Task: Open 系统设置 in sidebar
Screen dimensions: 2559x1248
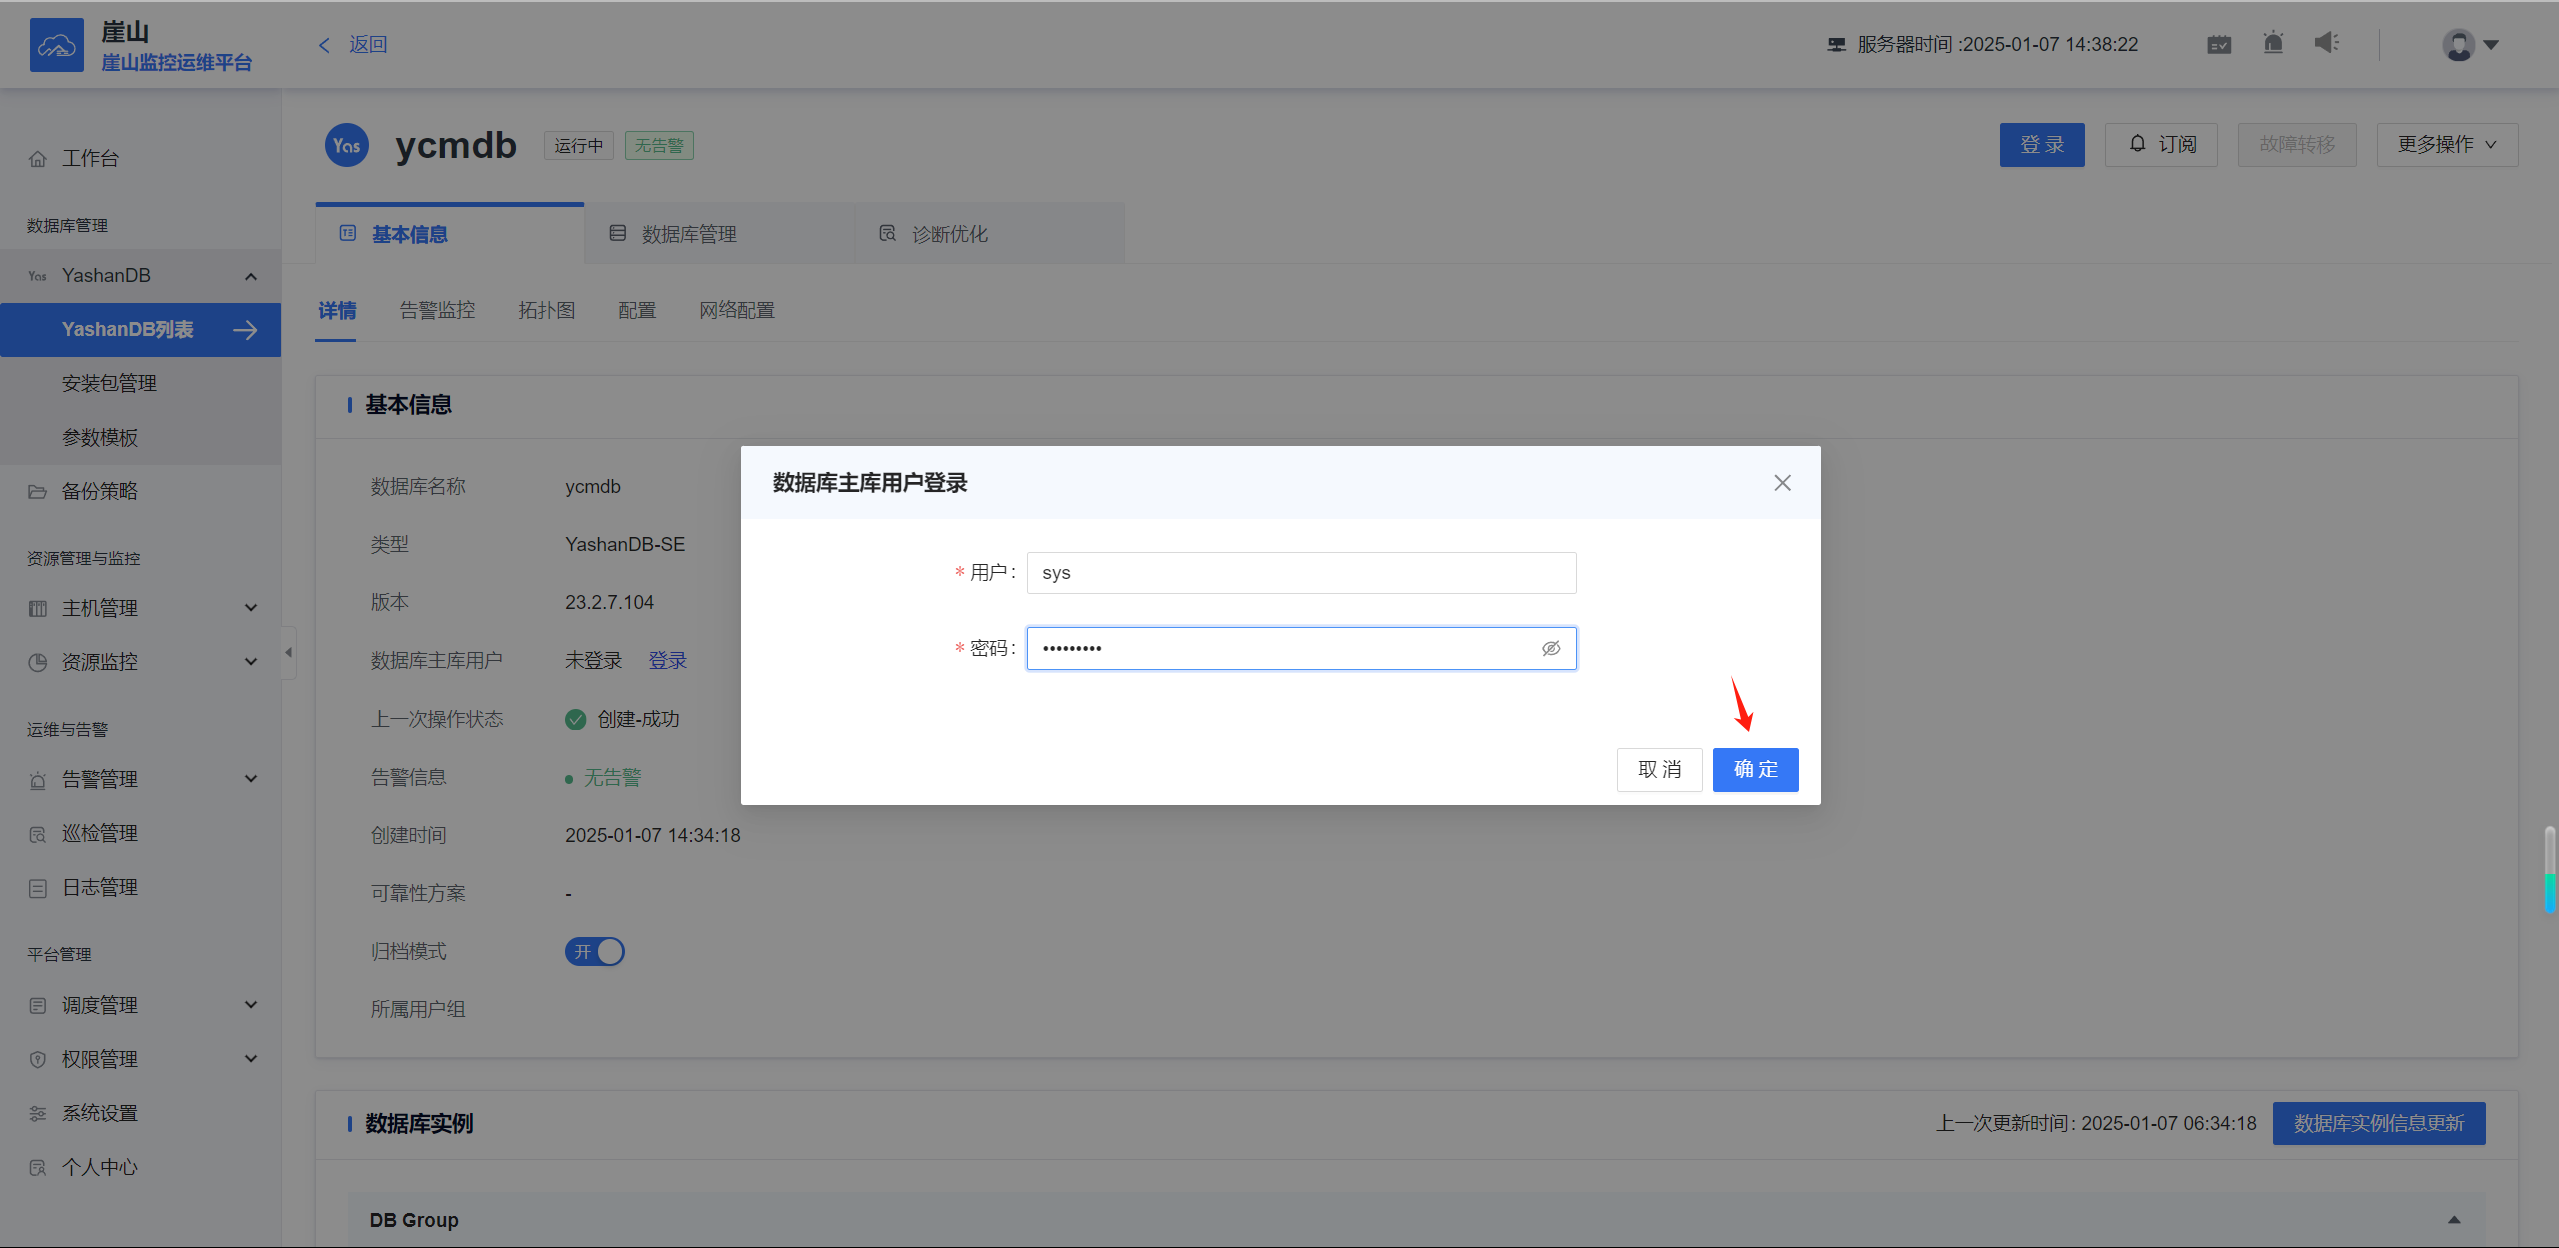Action: 141,1114
